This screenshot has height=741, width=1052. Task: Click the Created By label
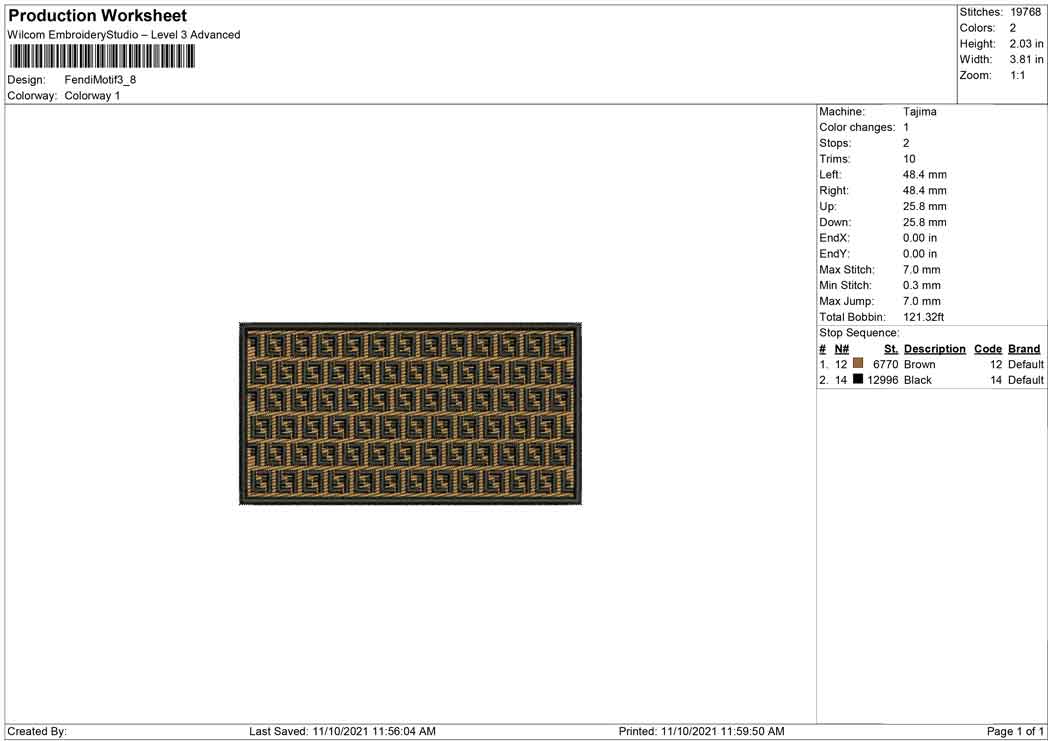(x=37, y=732)
